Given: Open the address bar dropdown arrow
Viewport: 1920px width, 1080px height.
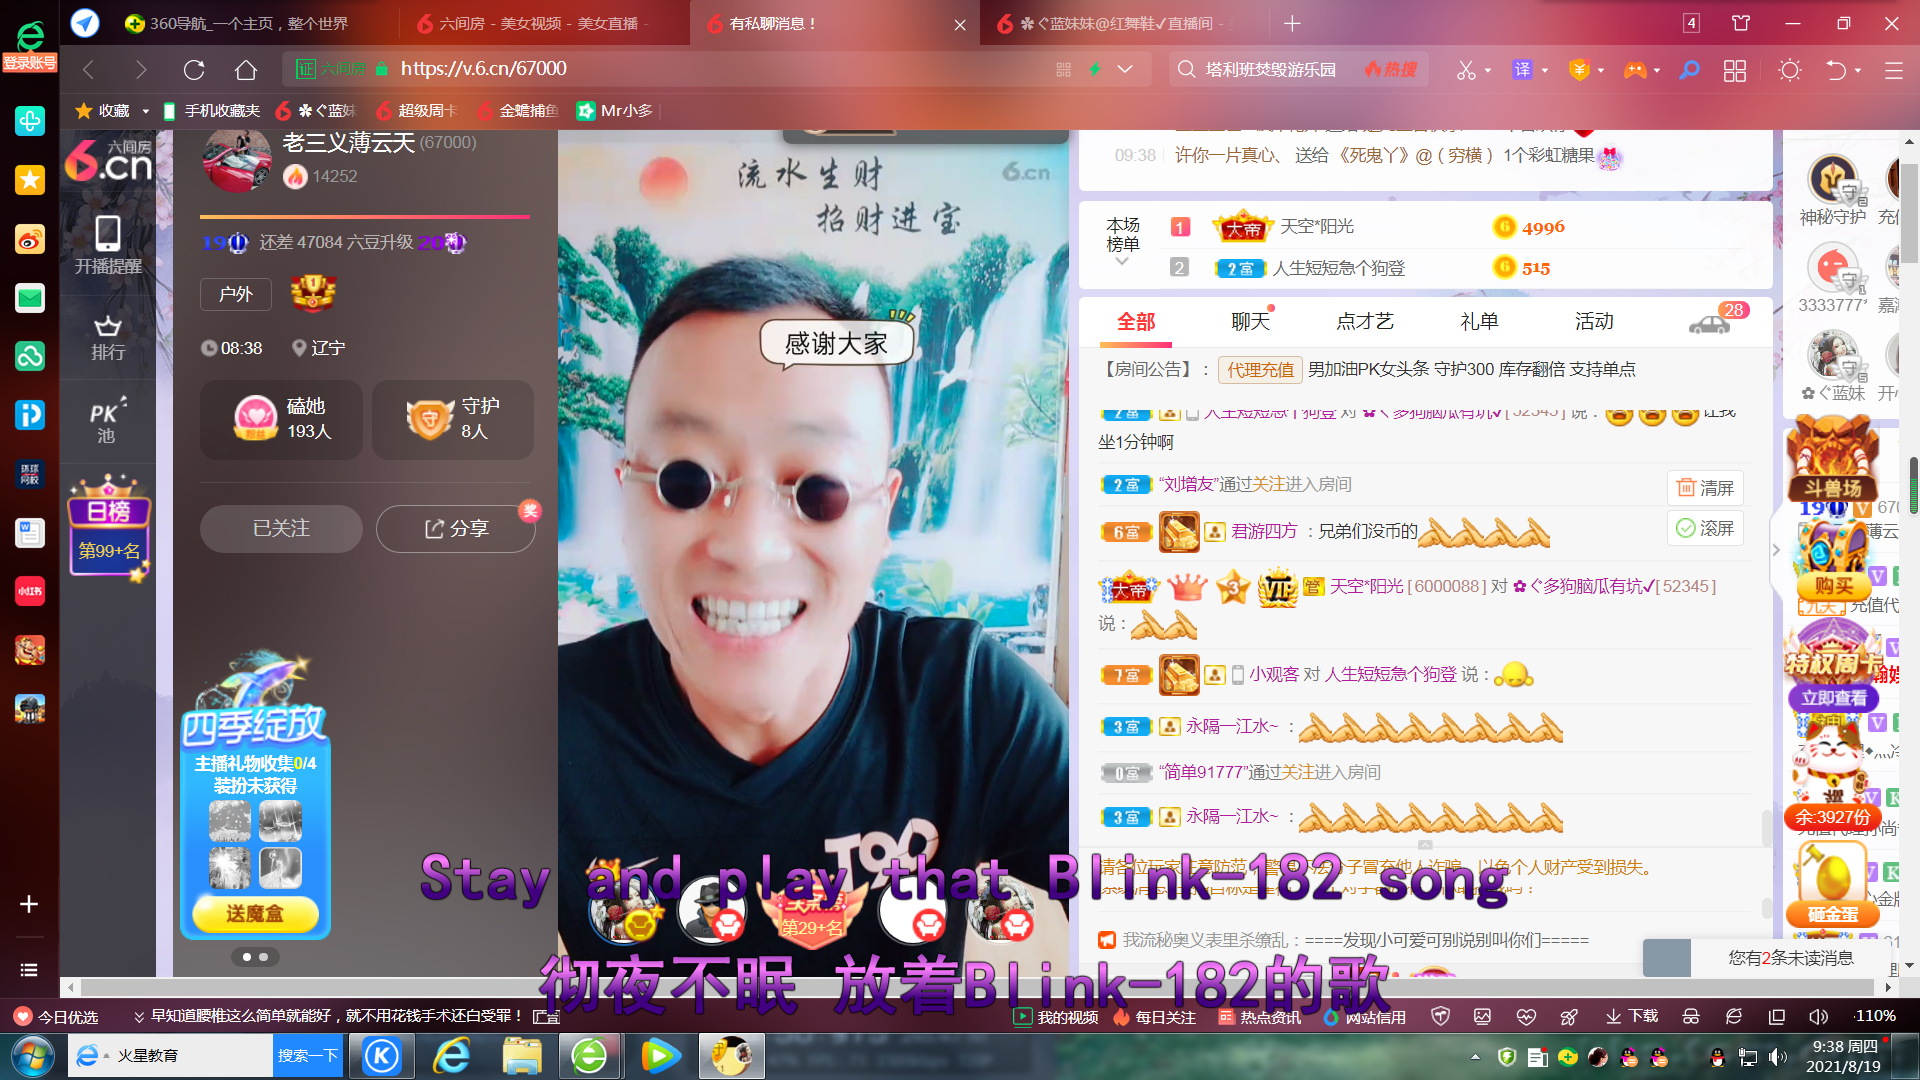Looking at the screenshot, I should (x=1125, y=69).
